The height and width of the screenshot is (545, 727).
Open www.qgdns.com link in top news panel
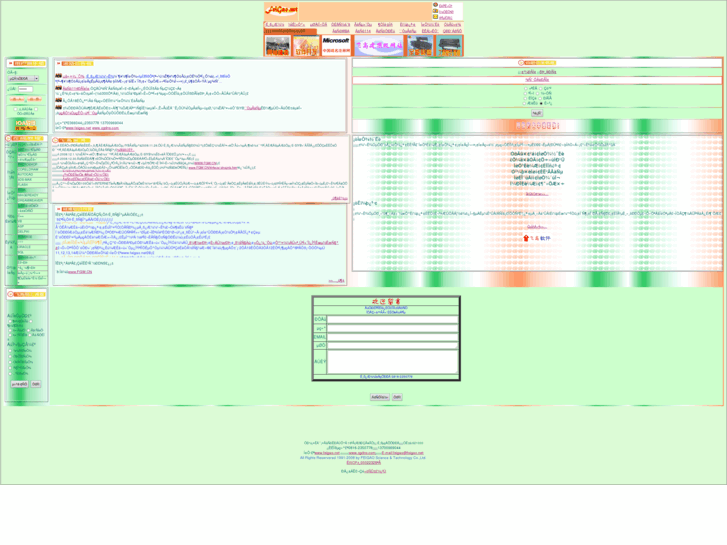(x=105, y=128)
